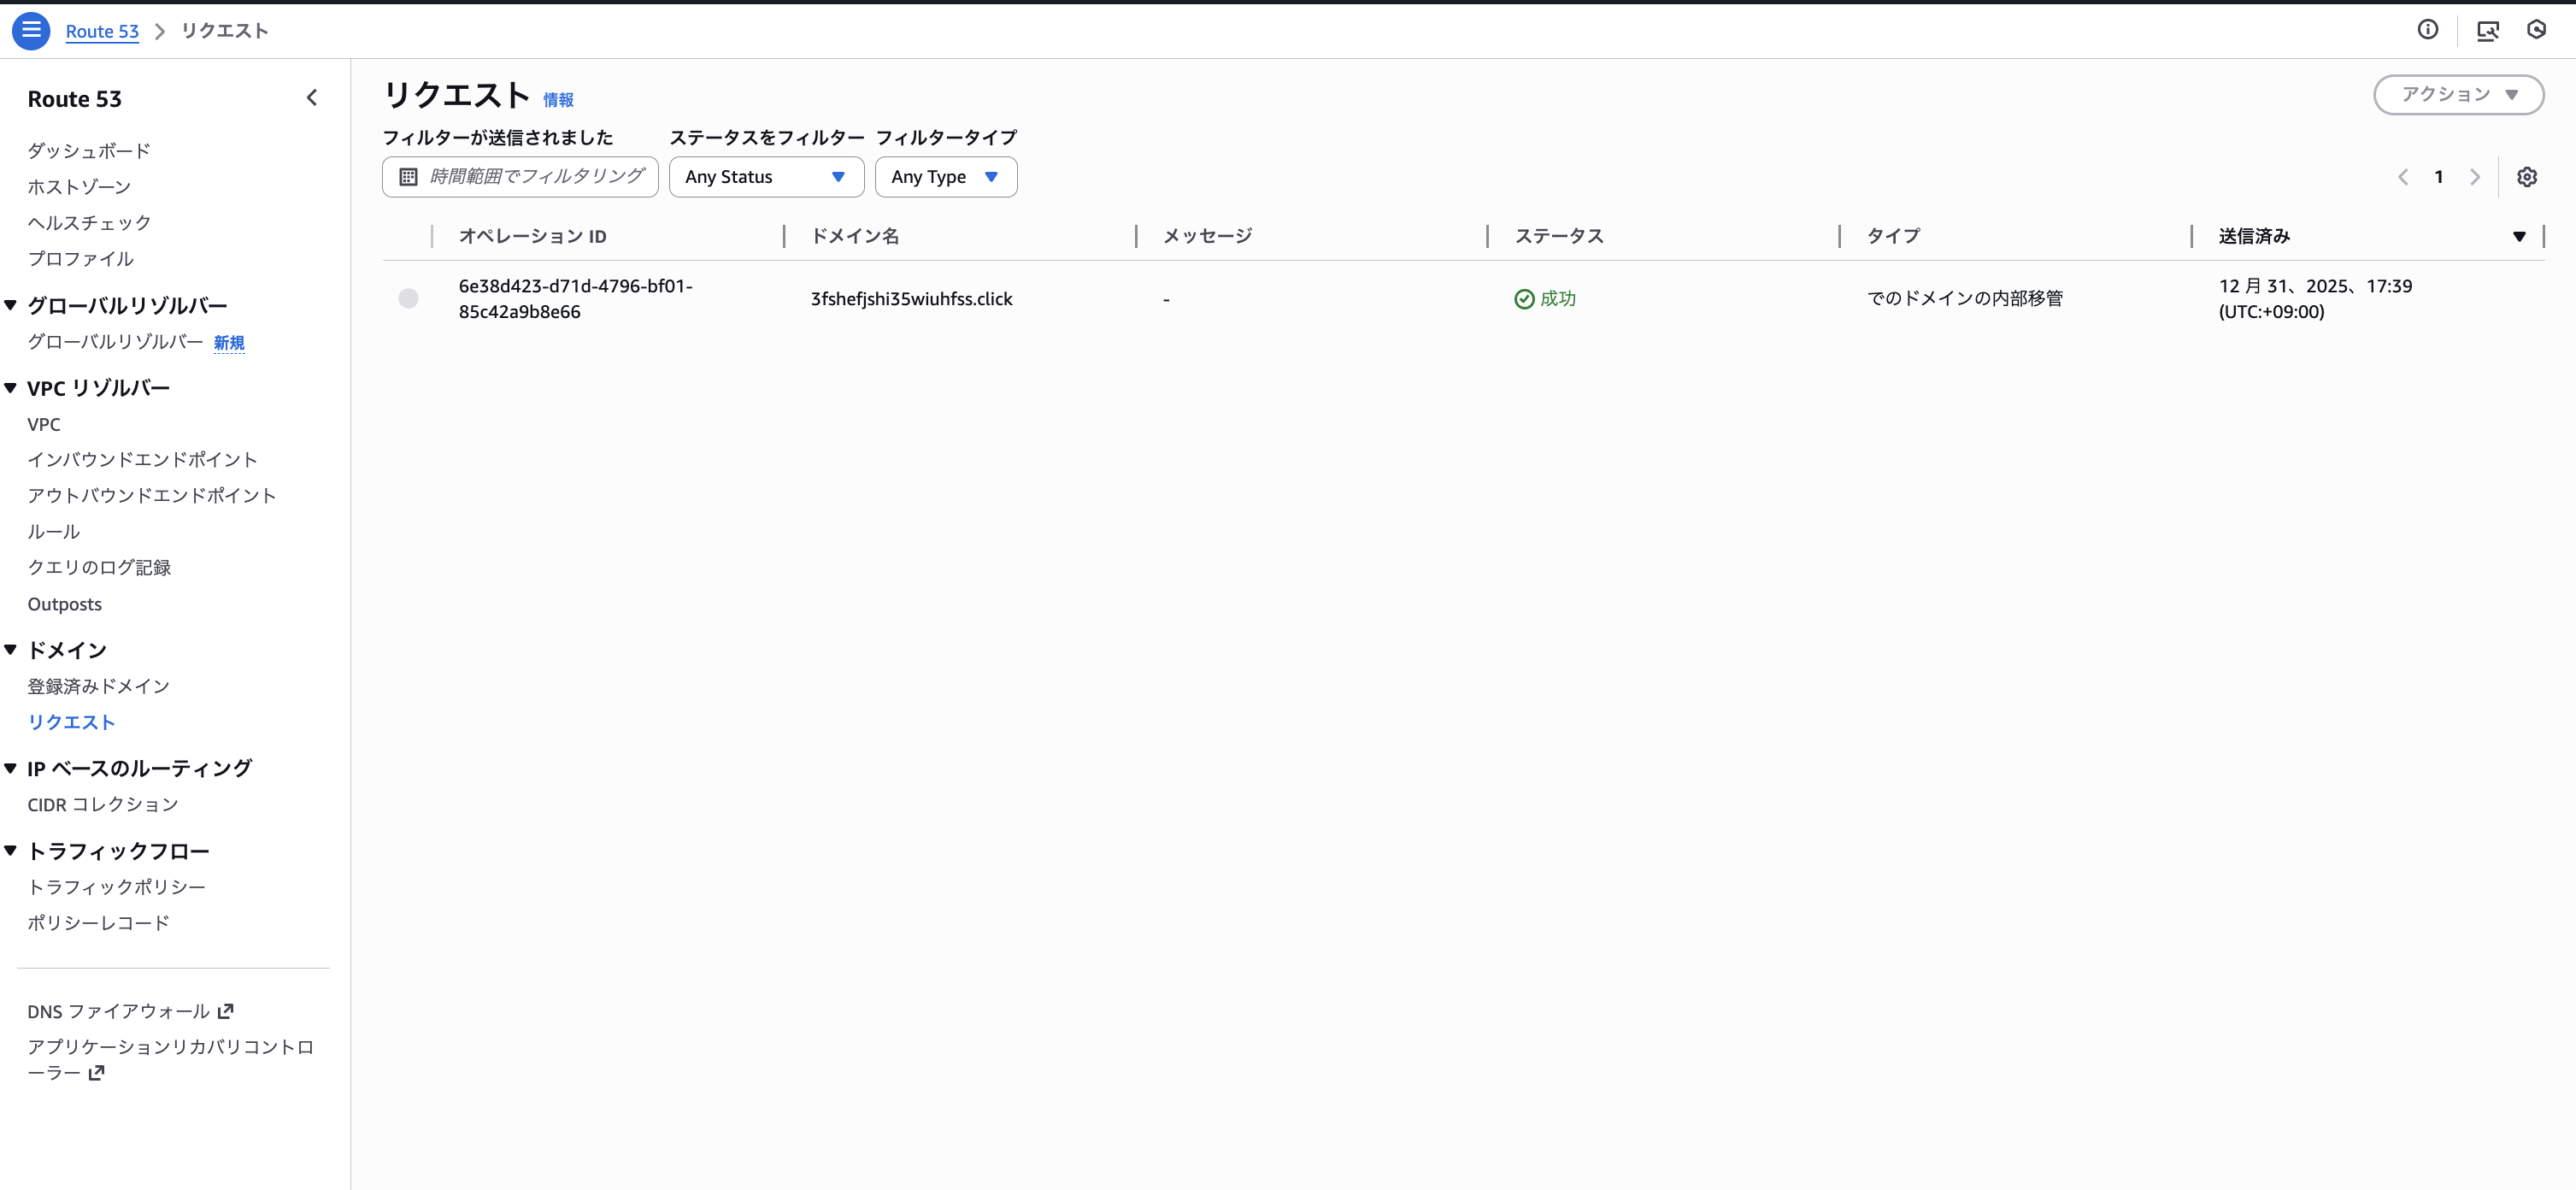Image resolution: width=2576 pixels, height=1190 pixels.
Task: Select リクエスト in the sidebar menu
Action: point(71,721)
